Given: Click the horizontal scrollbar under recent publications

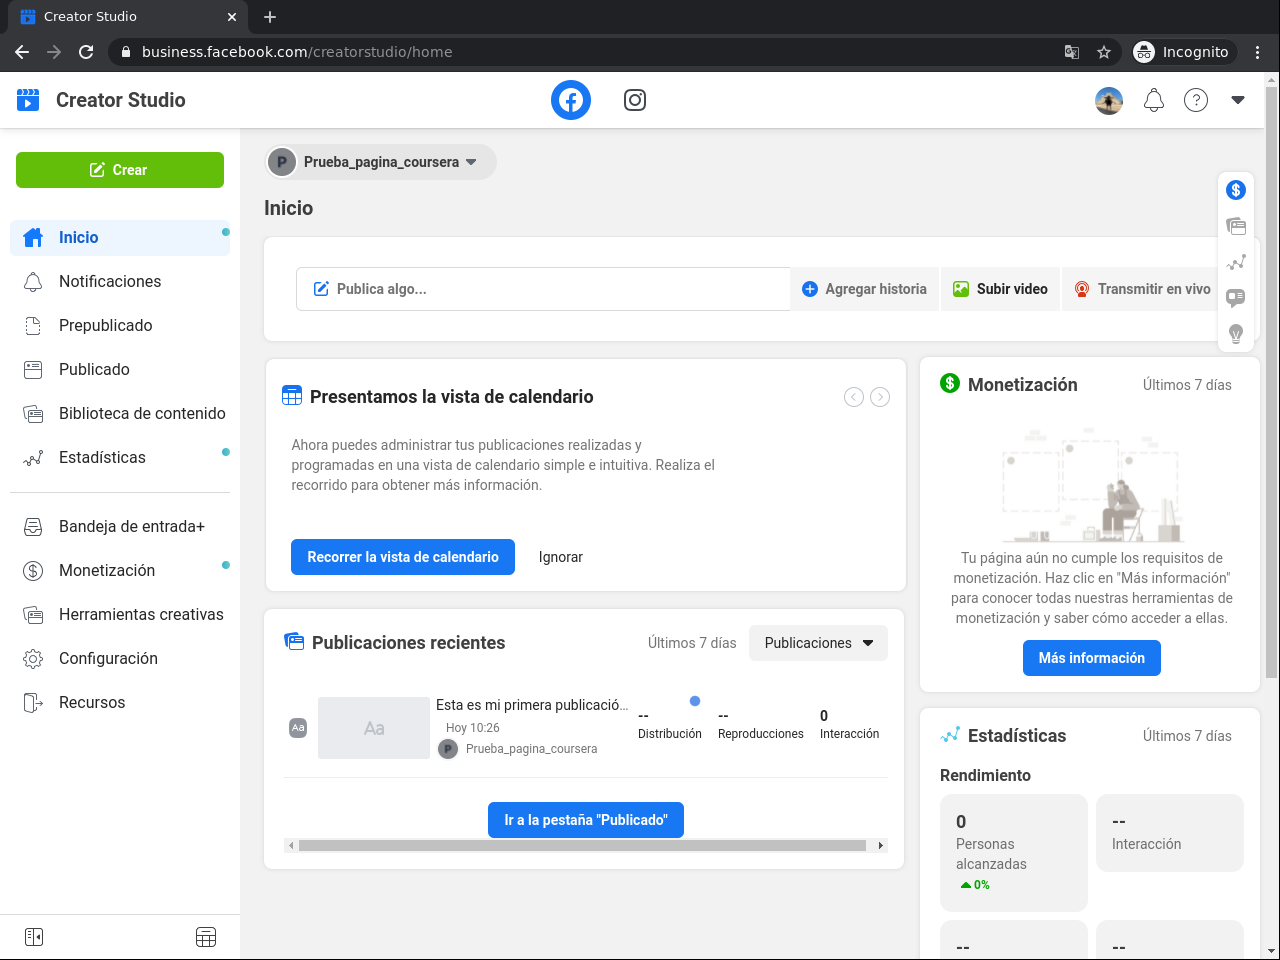Looking at the screenshot, I should (582, 846).
